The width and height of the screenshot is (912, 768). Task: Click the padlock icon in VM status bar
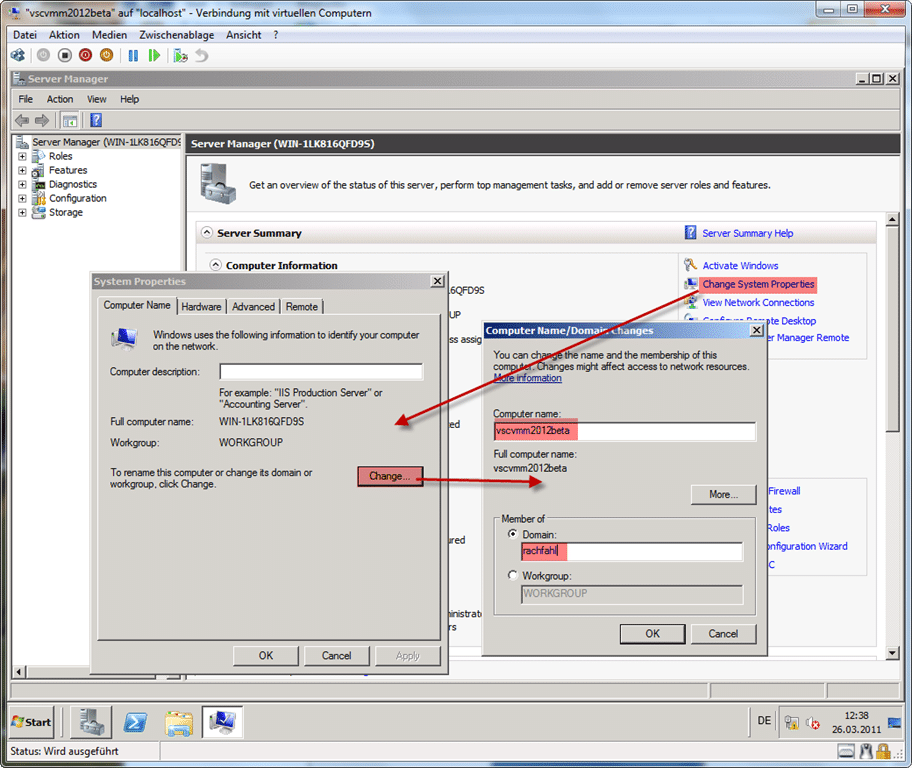point(884,752)
